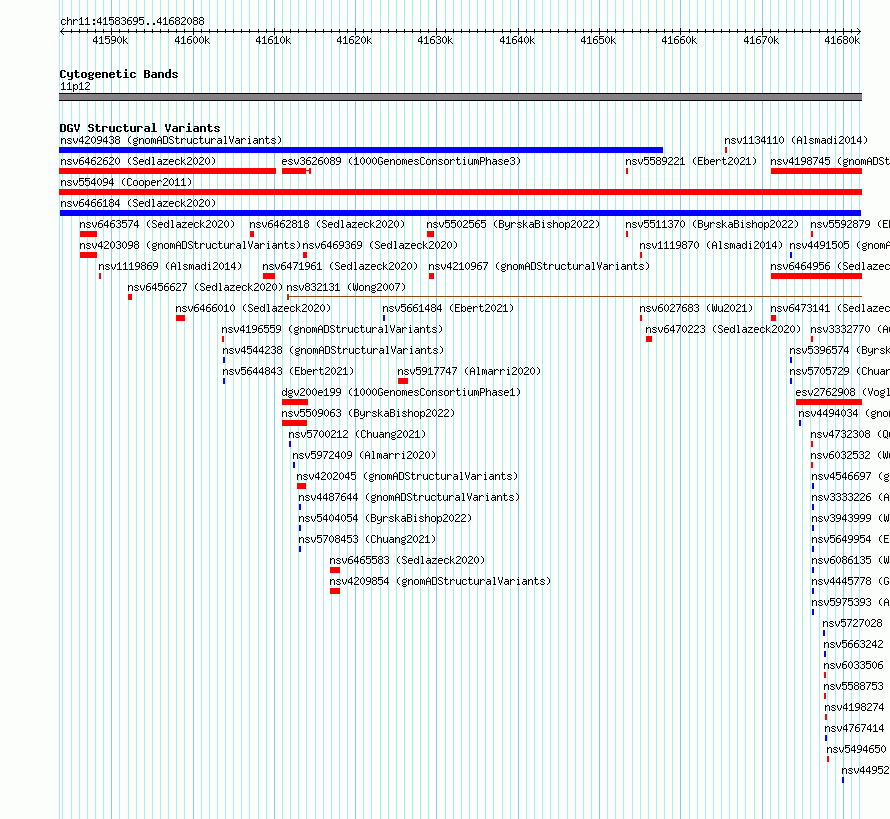The image size is (890, 819).
Task: Click the nsv4209438 gnomADStructuralVariants label
Action: 171,140
